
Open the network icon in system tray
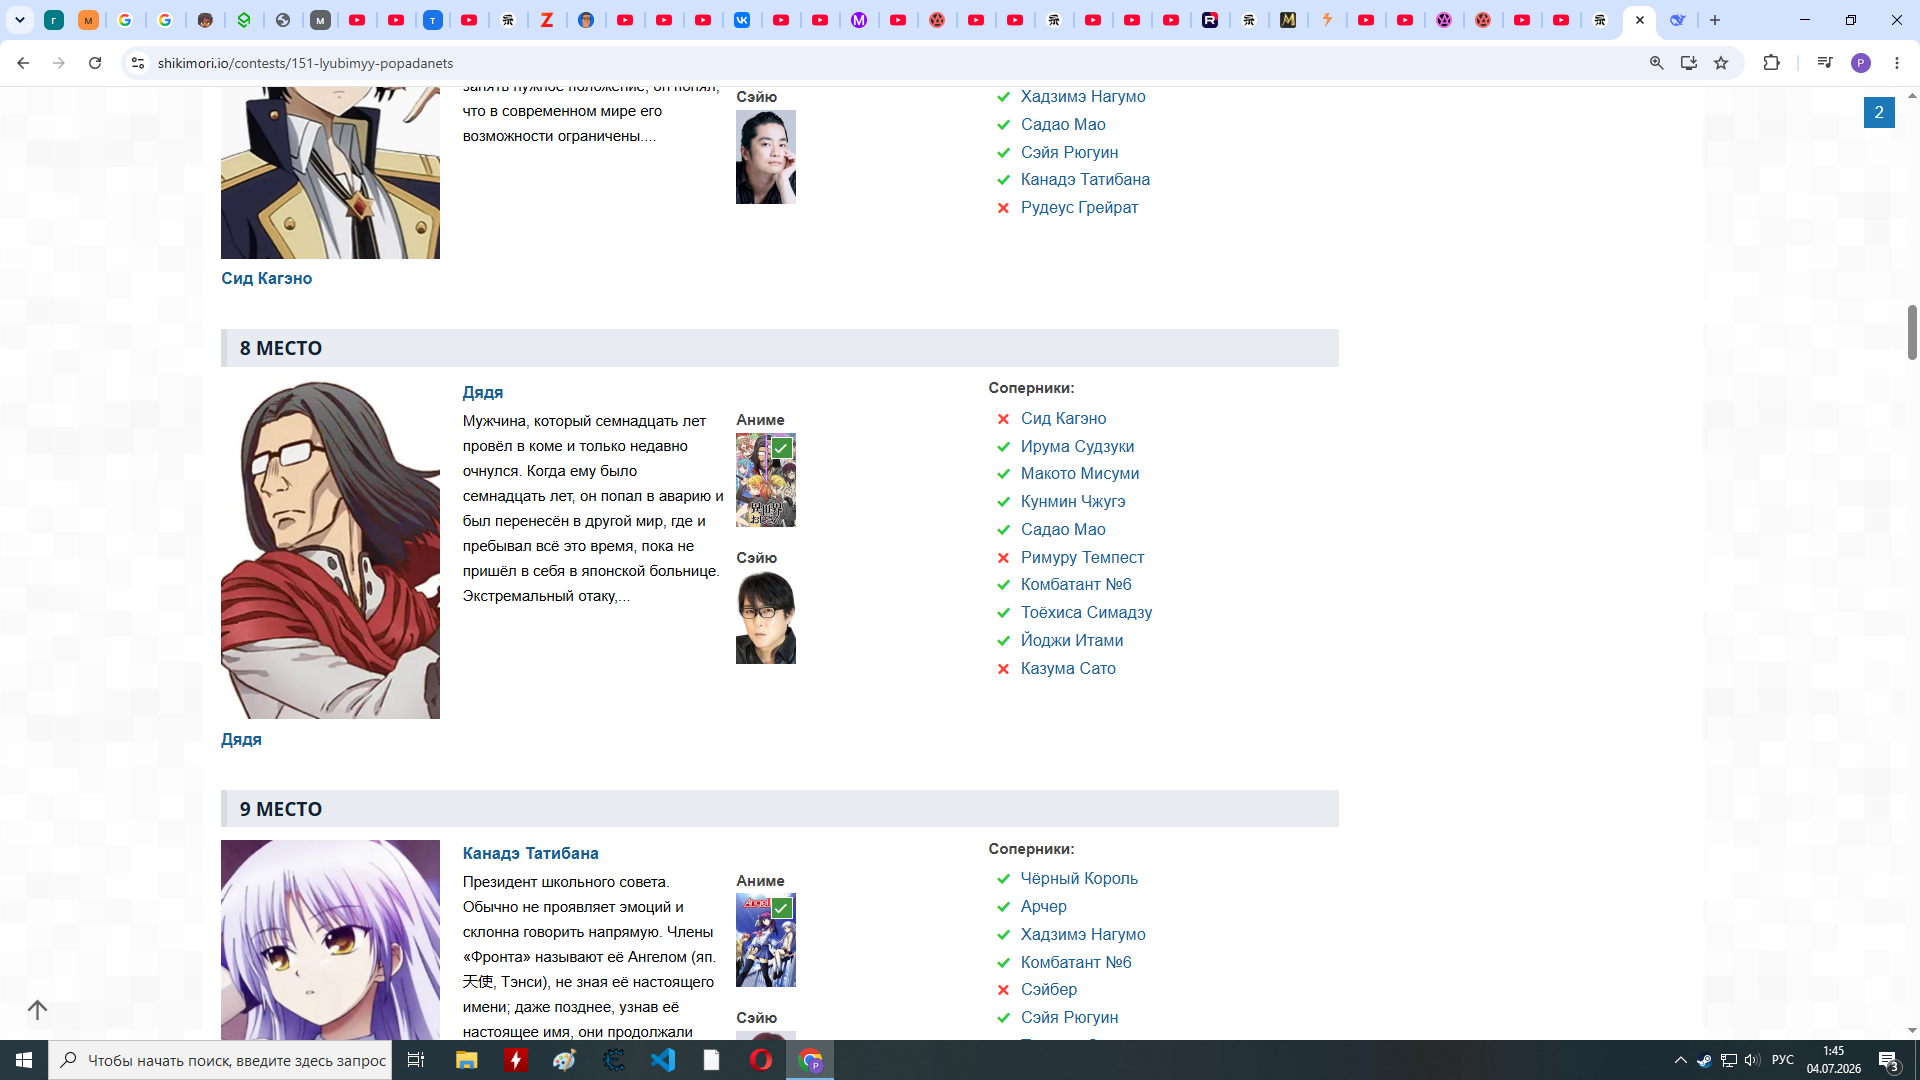1728,1060
